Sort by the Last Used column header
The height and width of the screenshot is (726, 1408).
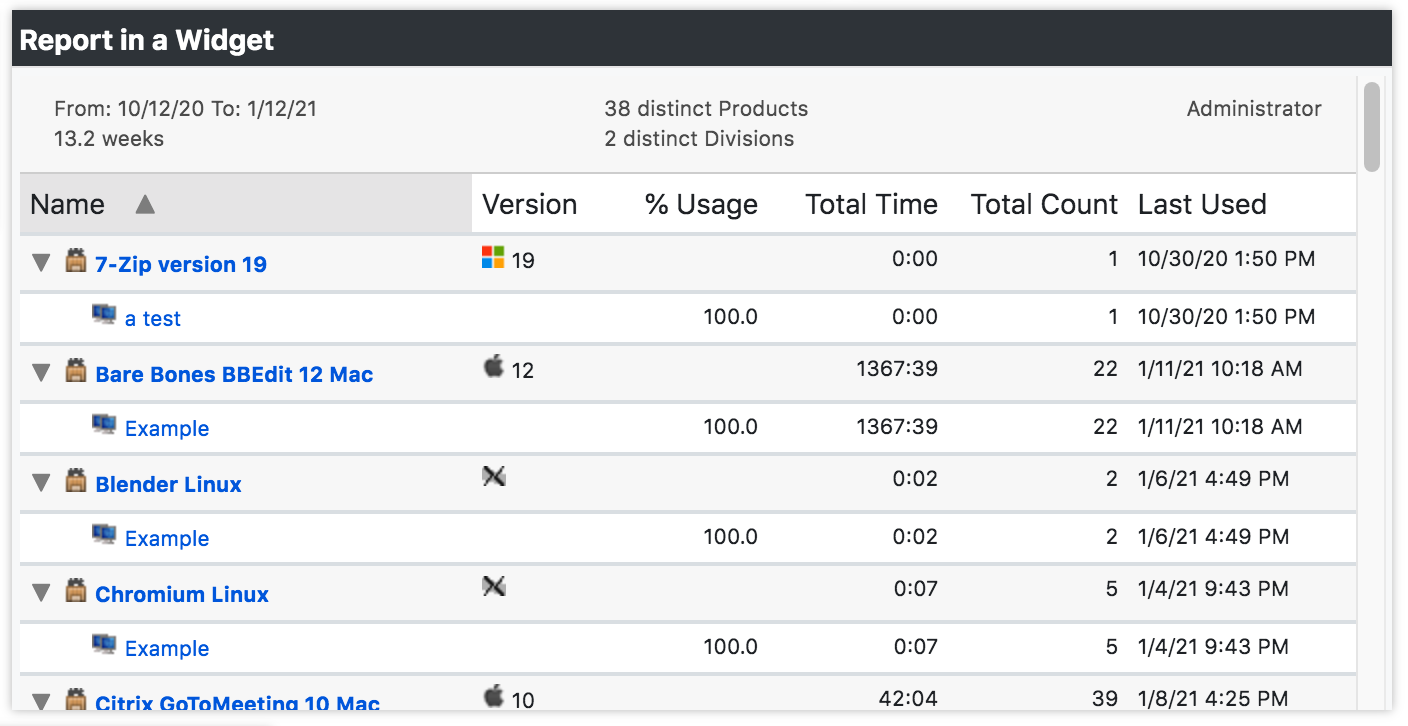(x=1202, y=205)
